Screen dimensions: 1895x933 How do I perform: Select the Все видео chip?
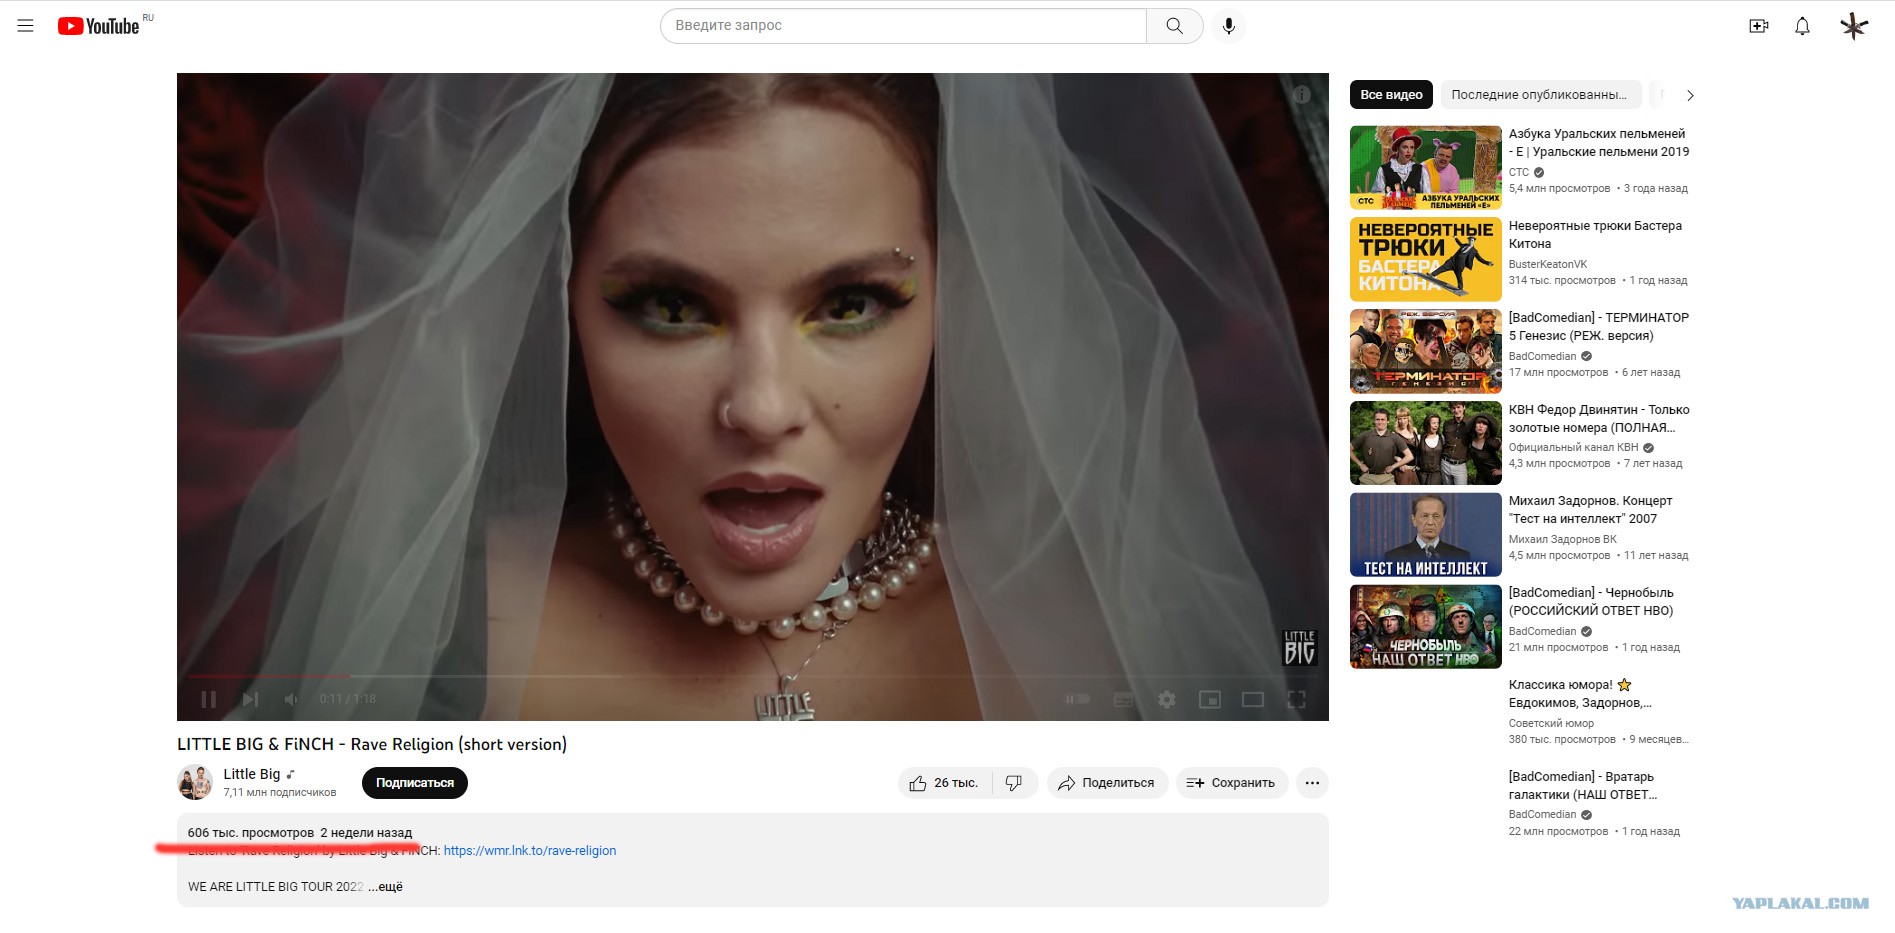(1391, 95)
